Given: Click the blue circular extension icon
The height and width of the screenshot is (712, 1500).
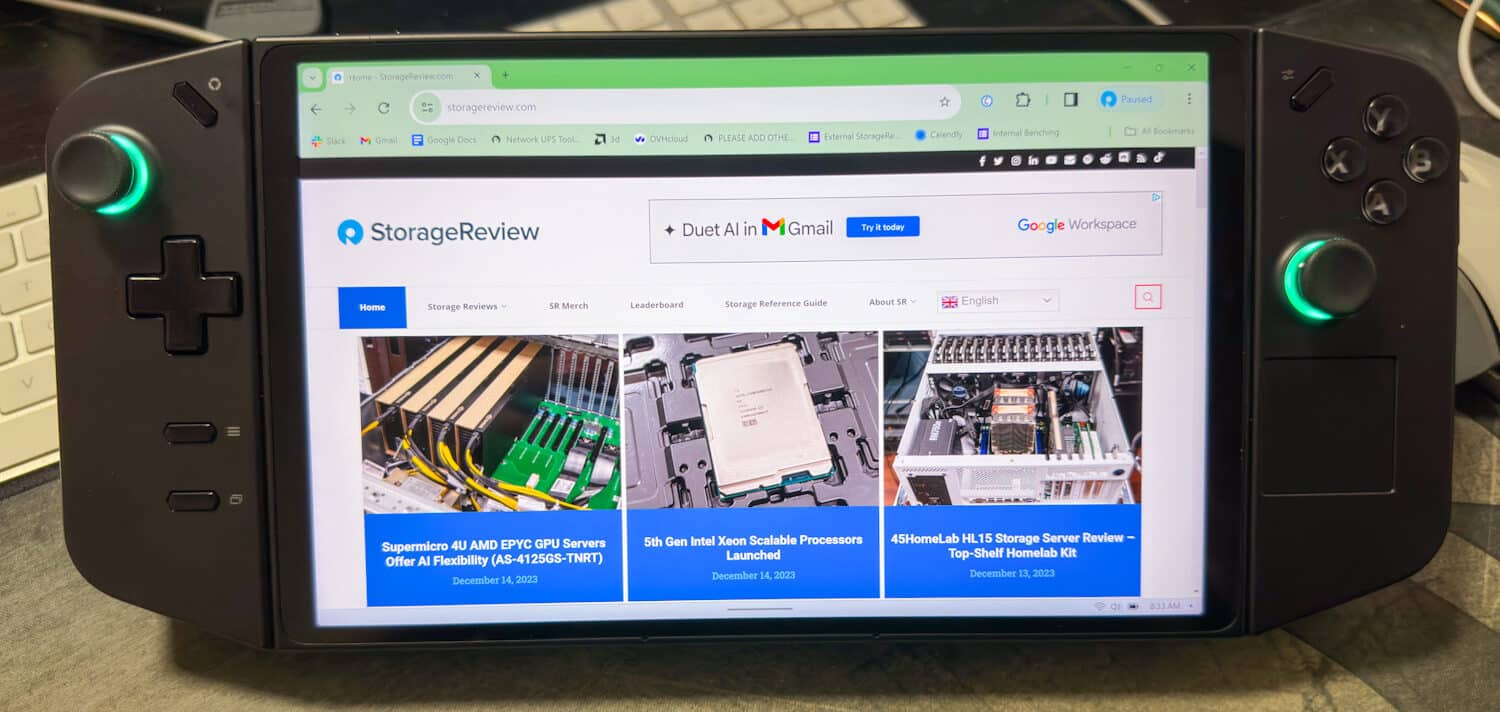Looking at the screenshot, I should tap(987, 100).
